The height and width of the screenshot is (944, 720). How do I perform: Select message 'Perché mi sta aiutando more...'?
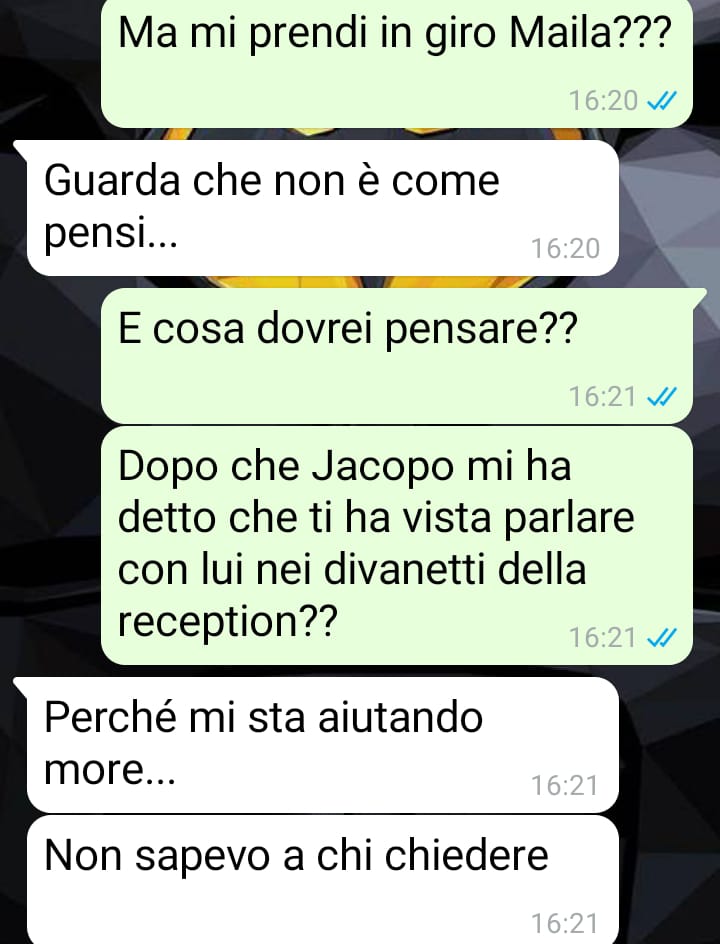pos(323,745)
